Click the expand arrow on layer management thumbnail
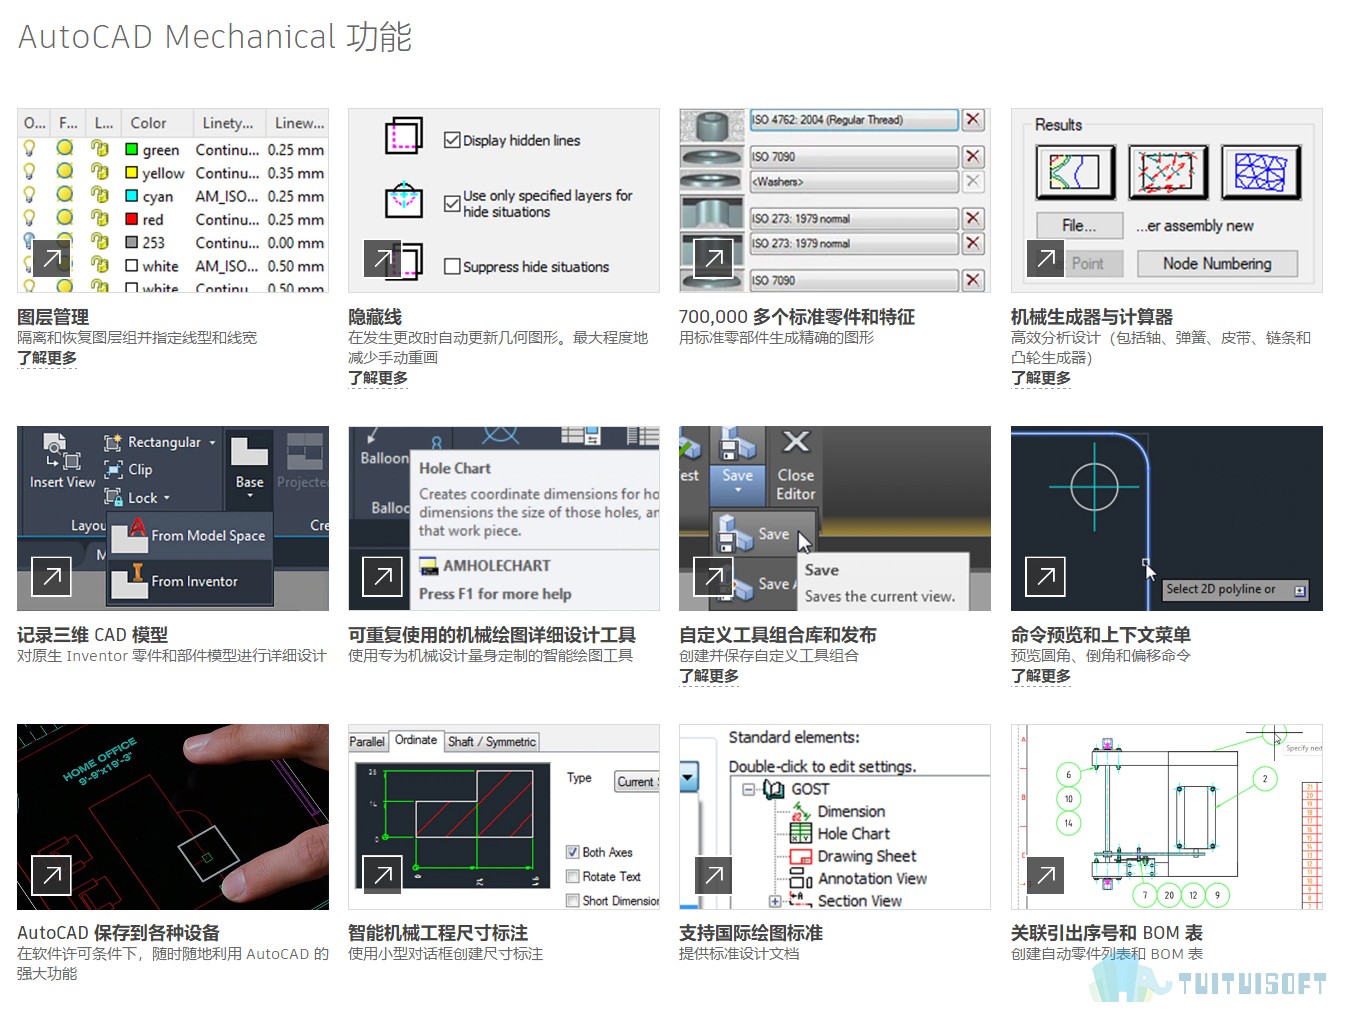Viewport: 1352px width, 1020px height. tap(51, 258)
